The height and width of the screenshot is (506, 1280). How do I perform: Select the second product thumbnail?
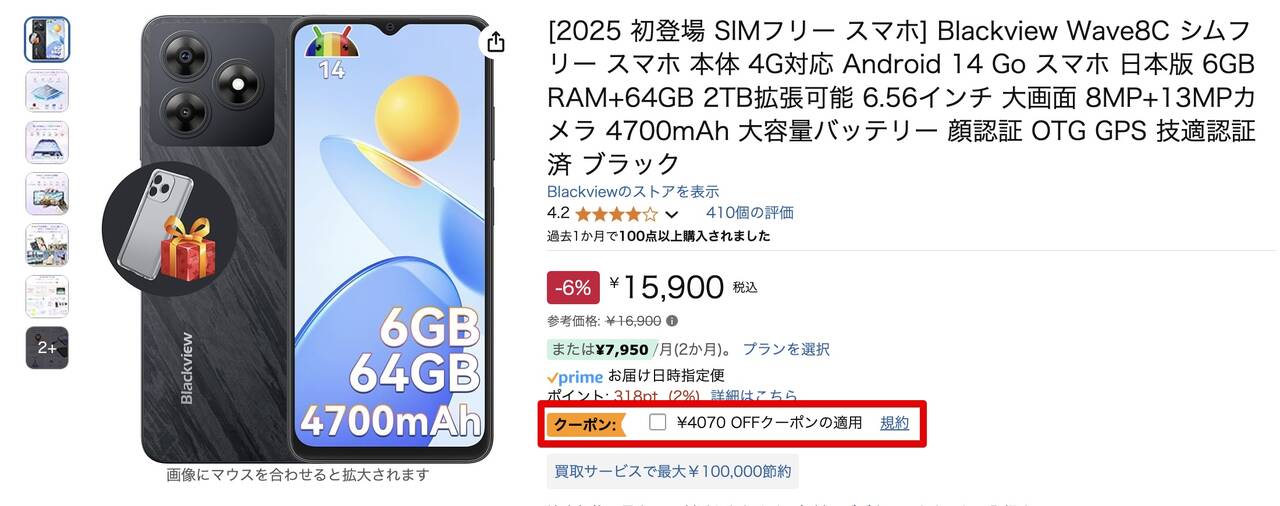pos(47,91)
